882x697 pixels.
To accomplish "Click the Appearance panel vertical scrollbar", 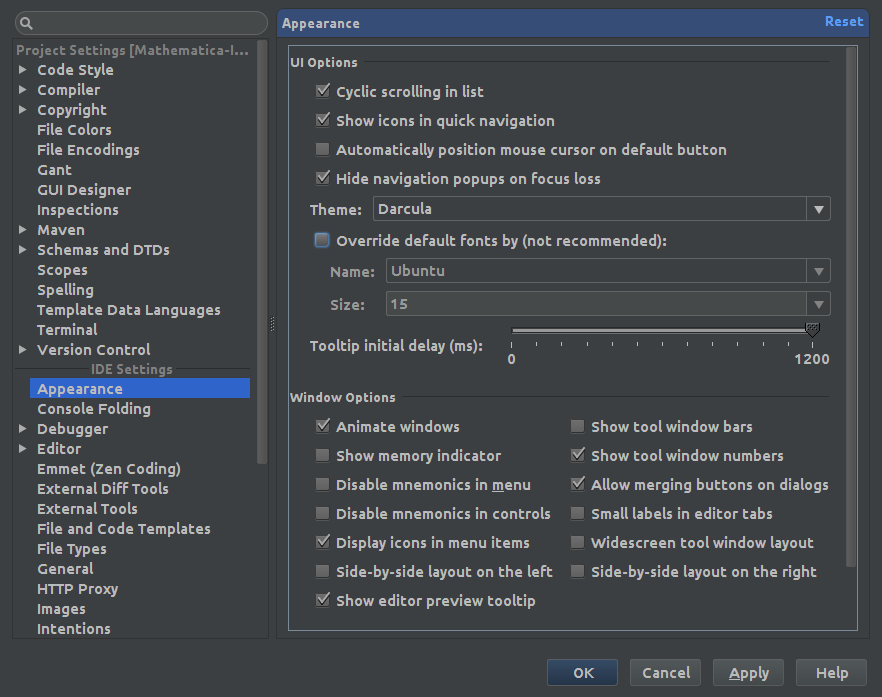I will click(x=851, y=307).
